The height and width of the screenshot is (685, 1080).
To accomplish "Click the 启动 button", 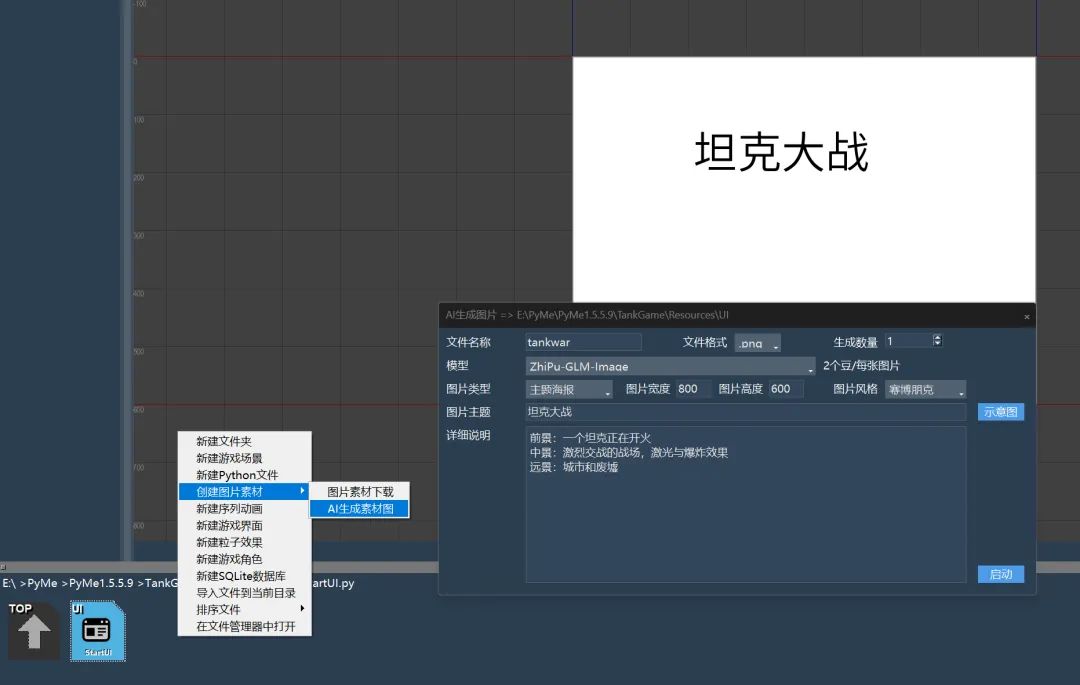I will pyautogui.click(x=1001, y=574).
